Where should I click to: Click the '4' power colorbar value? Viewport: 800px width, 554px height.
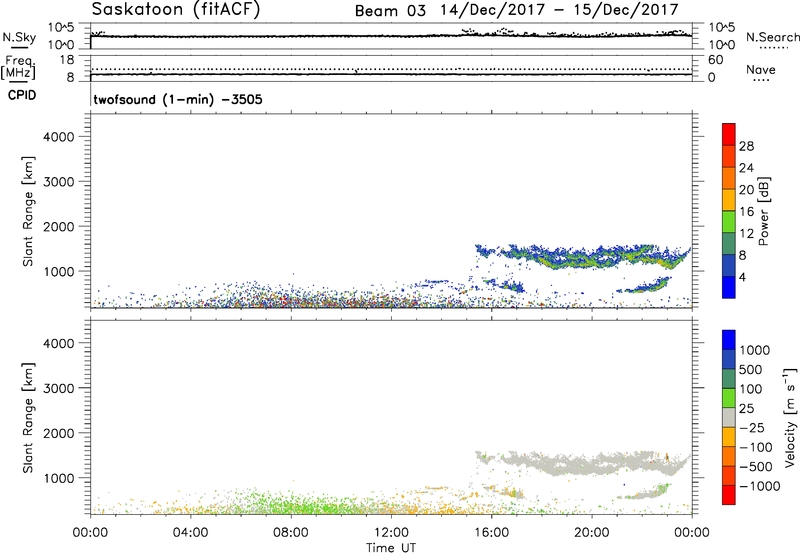[743, 278]
